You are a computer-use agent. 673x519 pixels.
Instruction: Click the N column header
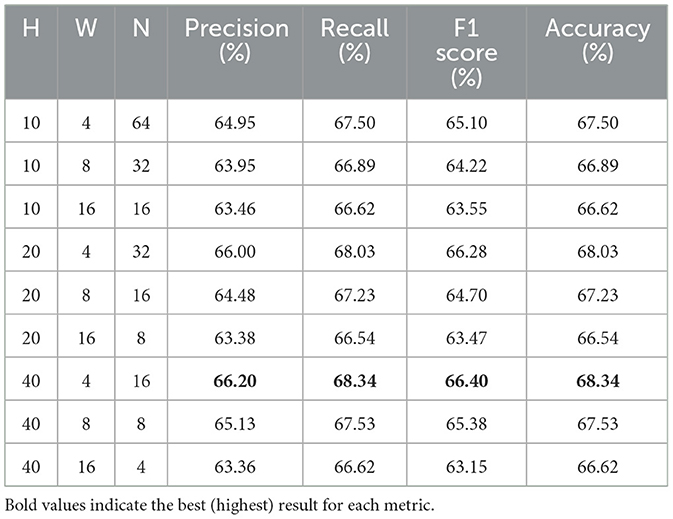coord(141,52)
